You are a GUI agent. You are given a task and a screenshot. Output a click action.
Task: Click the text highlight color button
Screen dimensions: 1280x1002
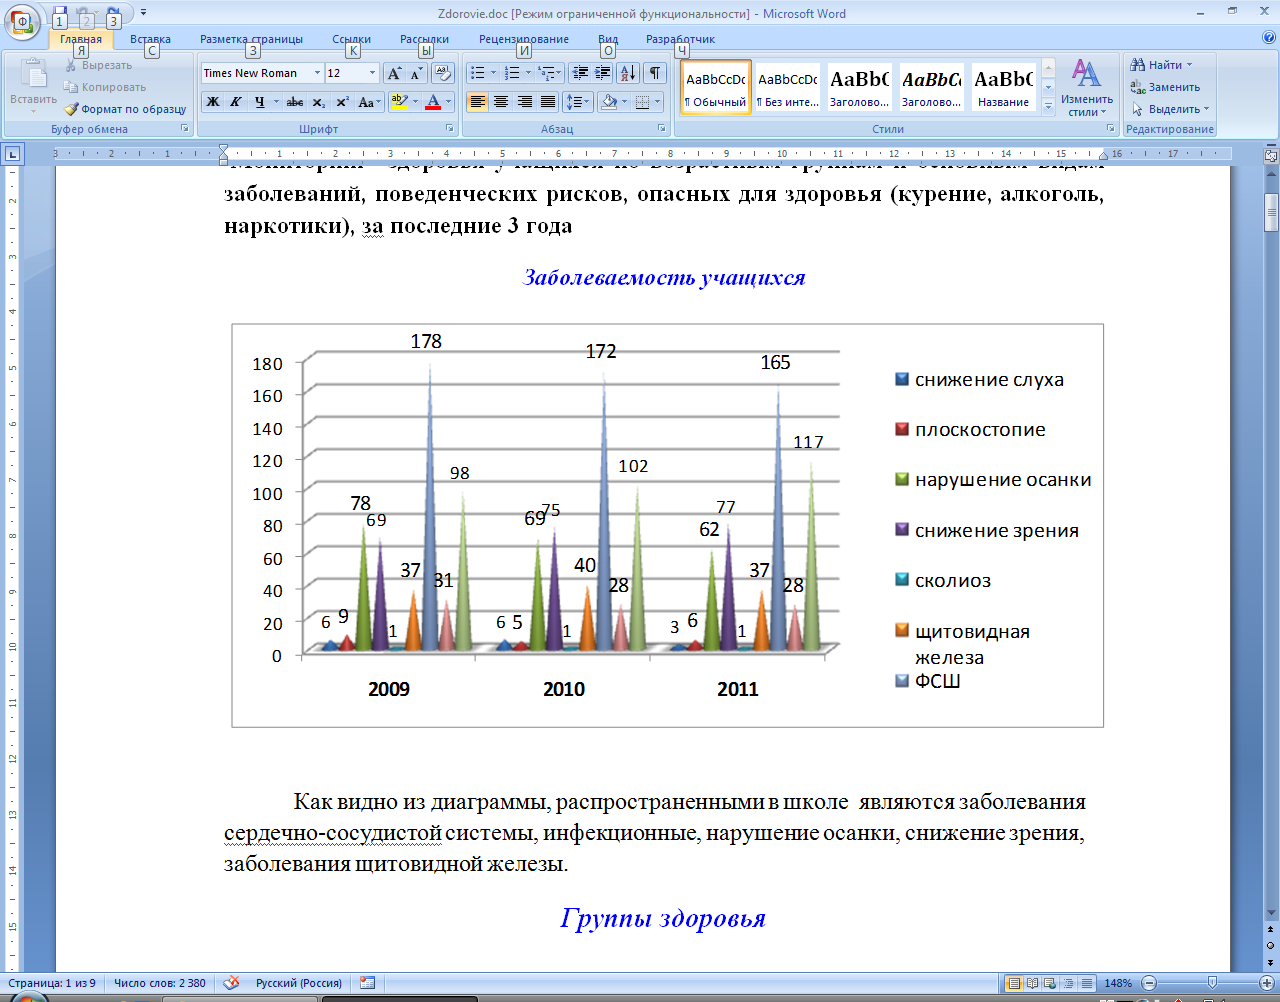(x=399, y=102)
